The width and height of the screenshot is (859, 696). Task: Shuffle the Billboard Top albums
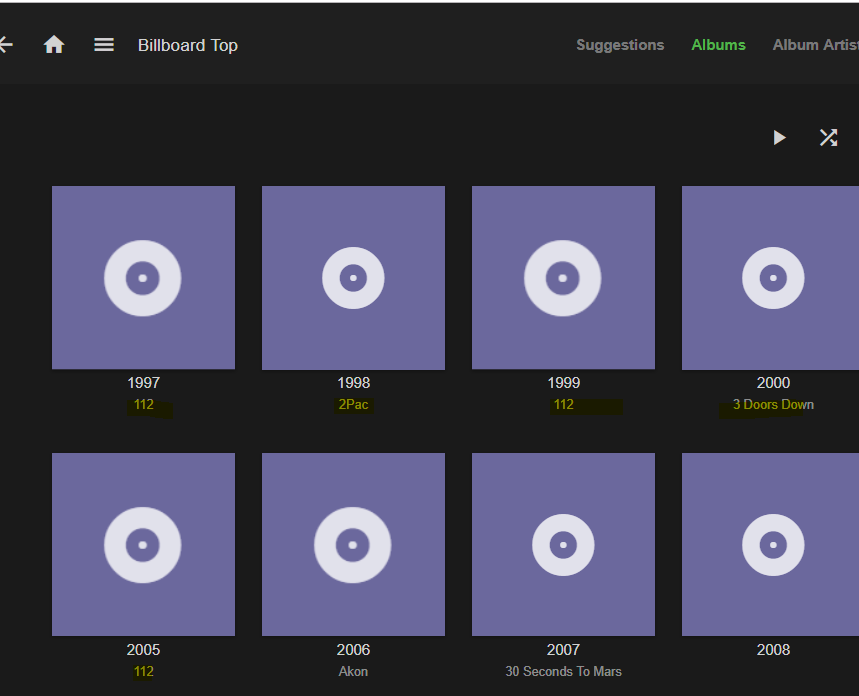pos(828,138)
